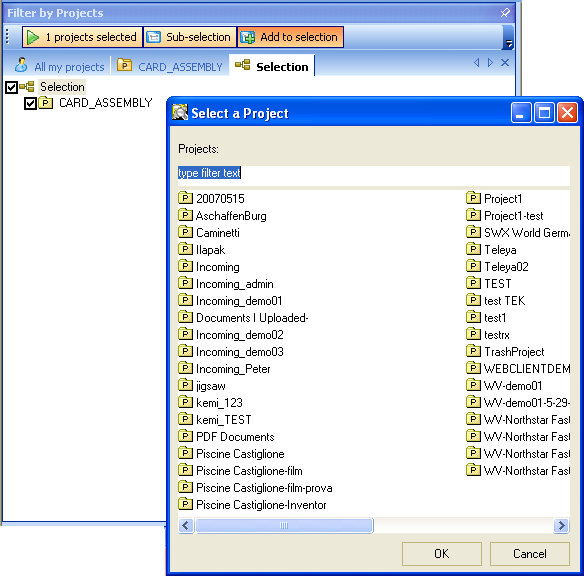Uncheck the Selection root checkbox
This screenshot has height=577, width=584.
(x=11, y=88)
